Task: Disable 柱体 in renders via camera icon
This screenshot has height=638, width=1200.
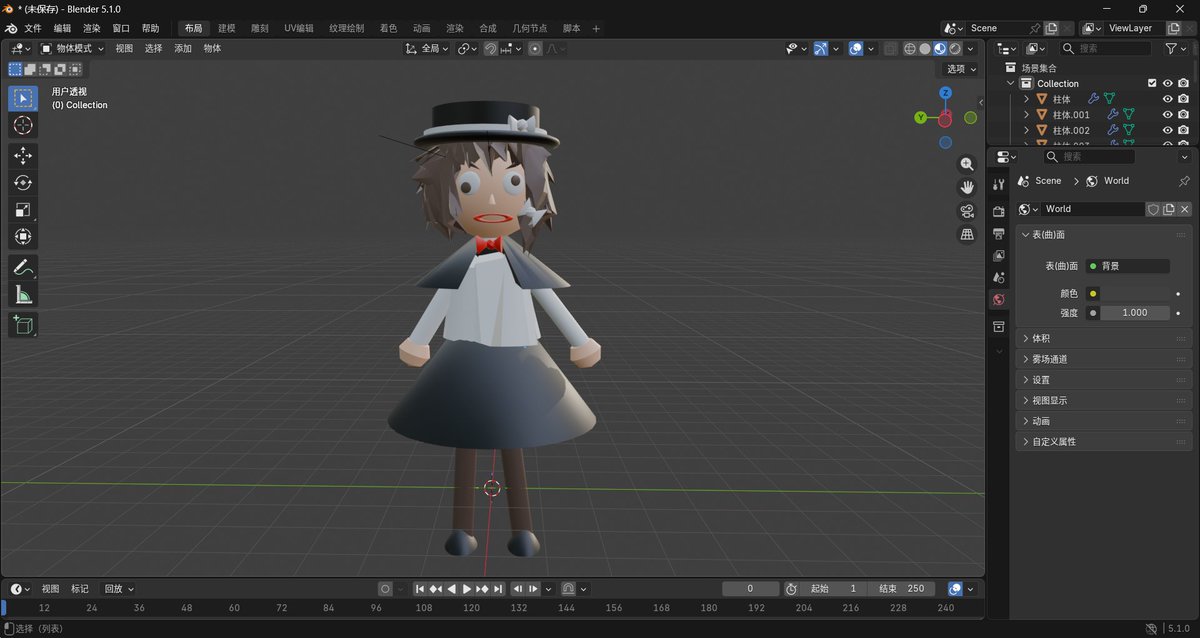Action: (x=1184, y=99)
